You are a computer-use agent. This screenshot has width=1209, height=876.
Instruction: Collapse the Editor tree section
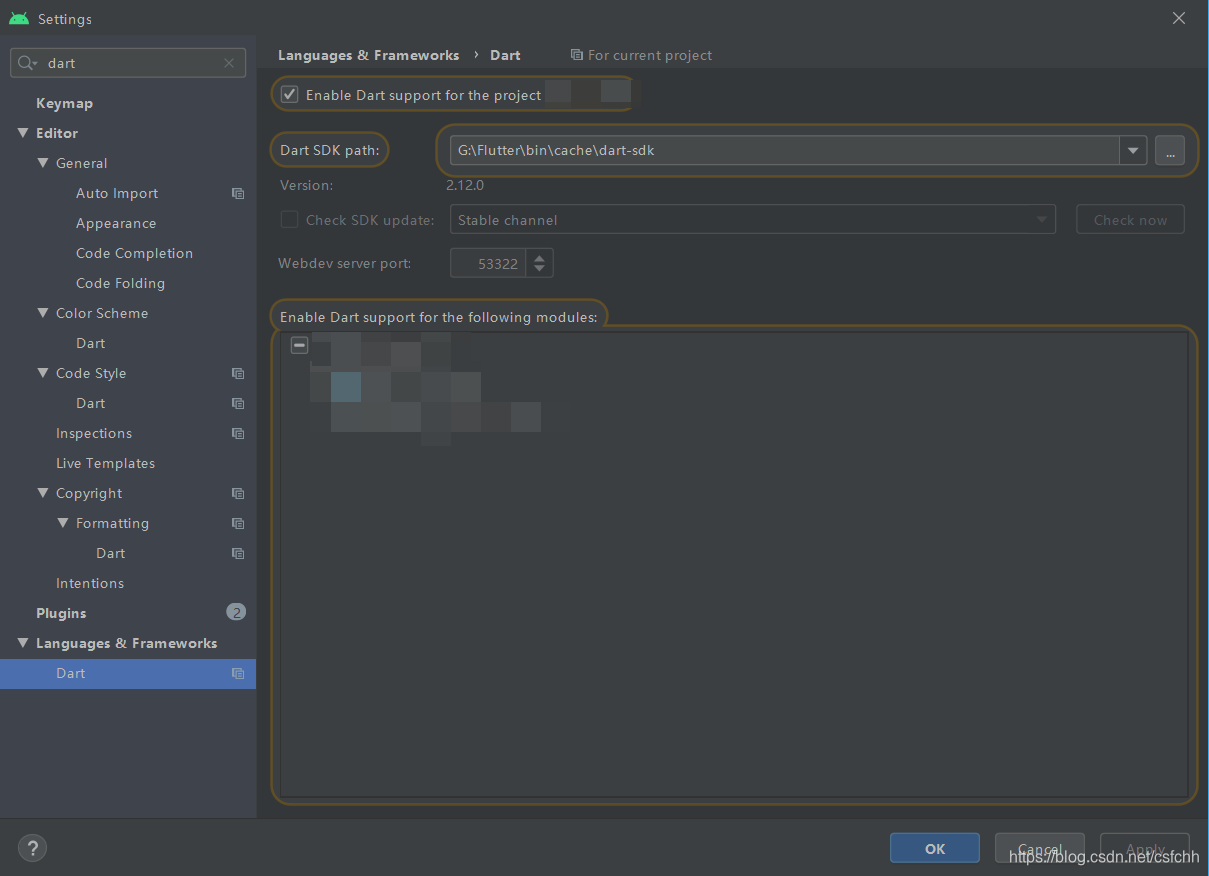(x=23, y=133)
